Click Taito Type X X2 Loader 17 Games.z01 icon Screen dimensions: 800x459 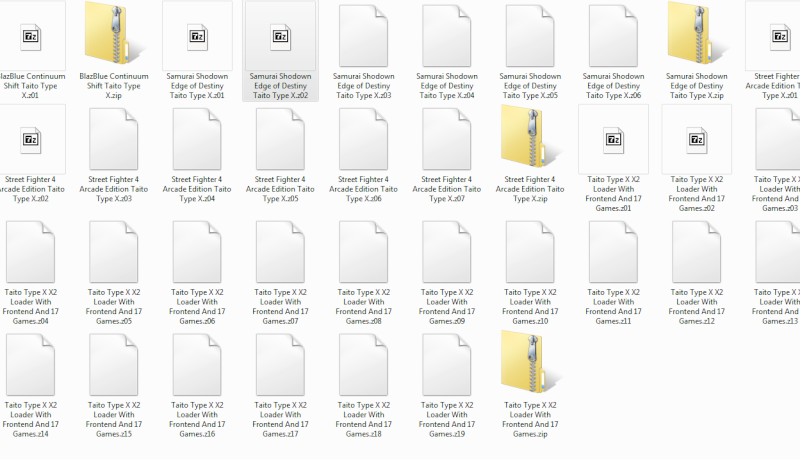[613, 139]
